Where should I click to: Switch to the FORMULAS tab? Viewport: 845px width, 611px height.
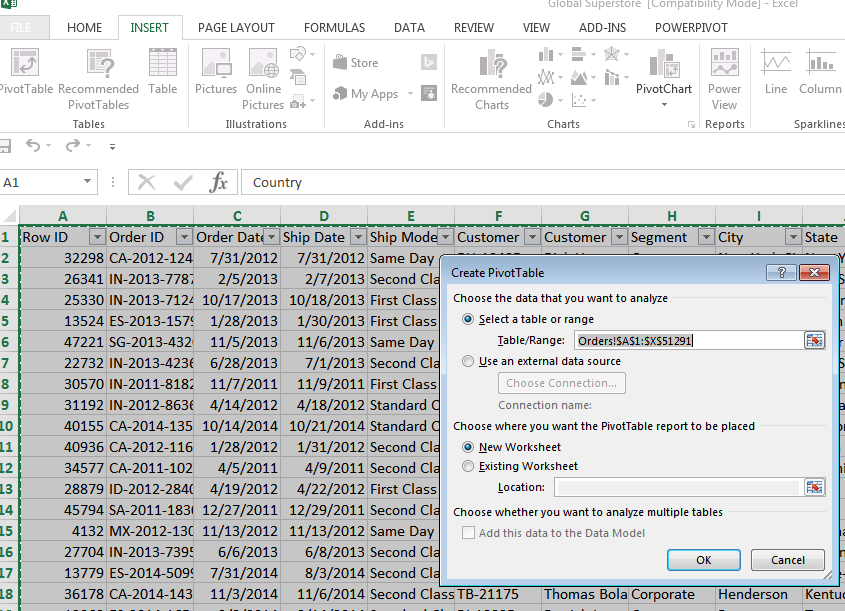coord(334,27)
